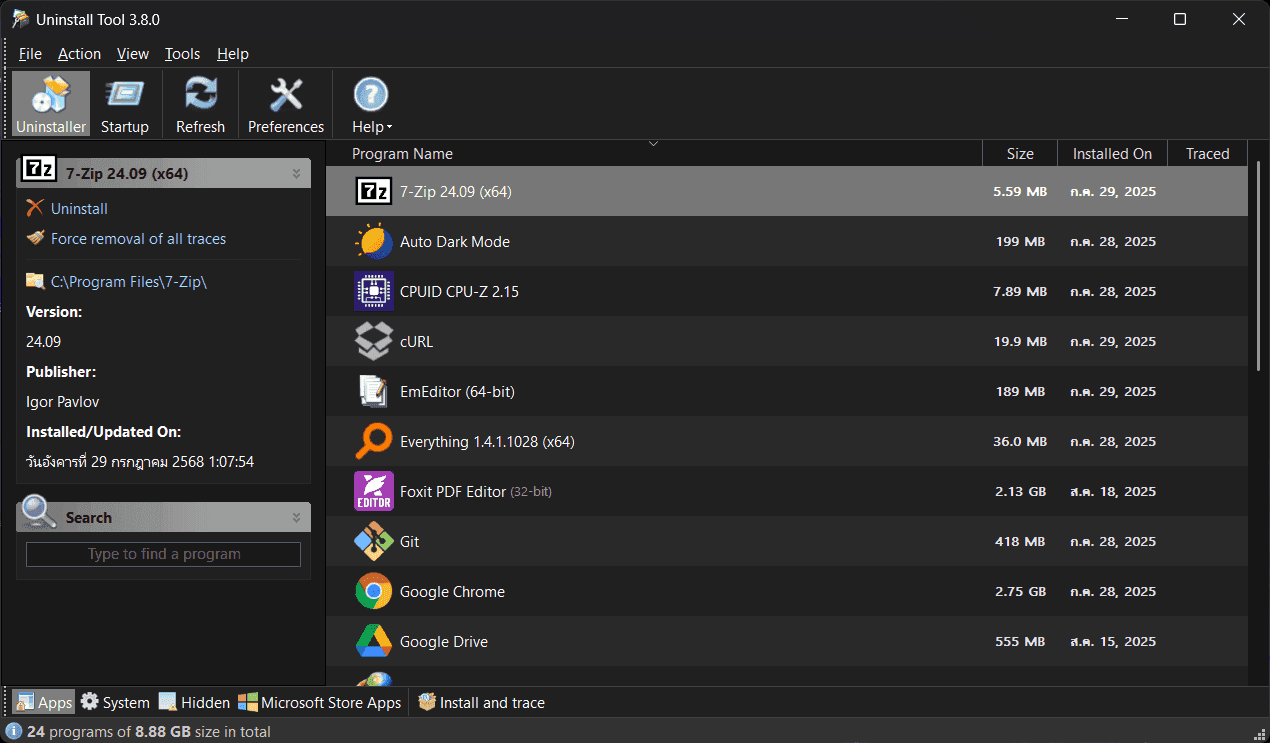This screenshot has width=1270, height=743.
Task: Click Force removal of all traces
Action: (138, 239)
